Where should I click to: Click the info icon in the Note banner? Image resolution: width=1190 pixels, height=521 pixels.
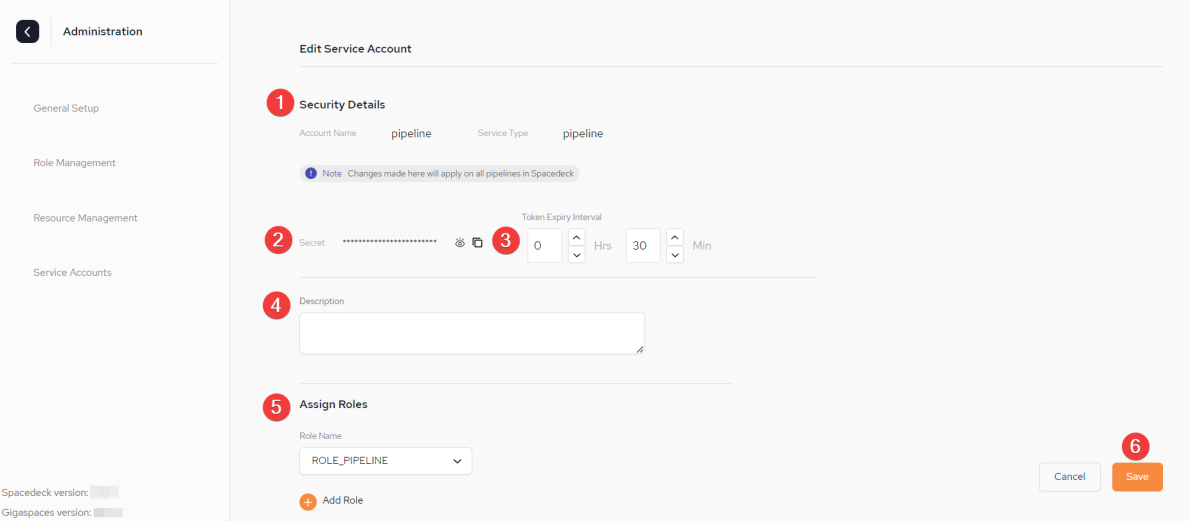(x=311, y=173)
